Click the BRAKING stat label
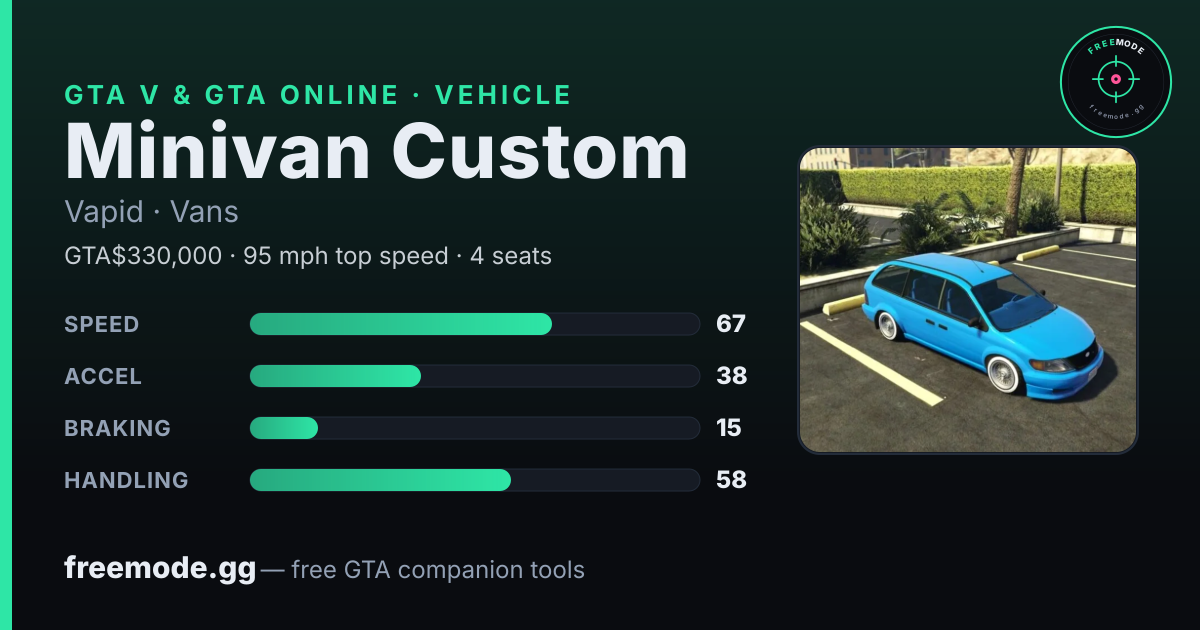The width and height of the screenshot is (1200, 630). tap(117, 428)
